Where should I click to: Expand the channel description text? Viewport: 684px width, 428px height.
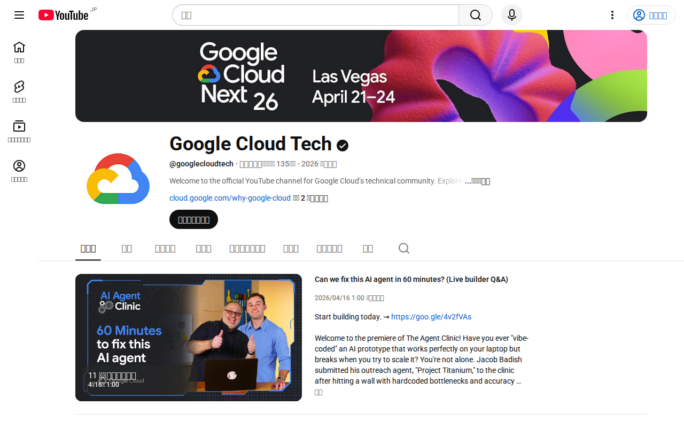pyautogui.click(x=478, y=181)
